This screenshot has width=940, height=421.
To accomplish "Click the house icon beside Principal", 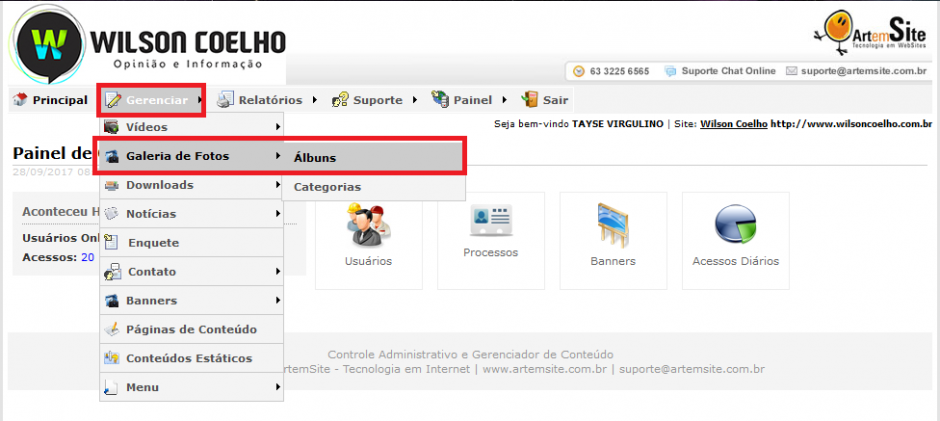I will [x=20, y=100].
